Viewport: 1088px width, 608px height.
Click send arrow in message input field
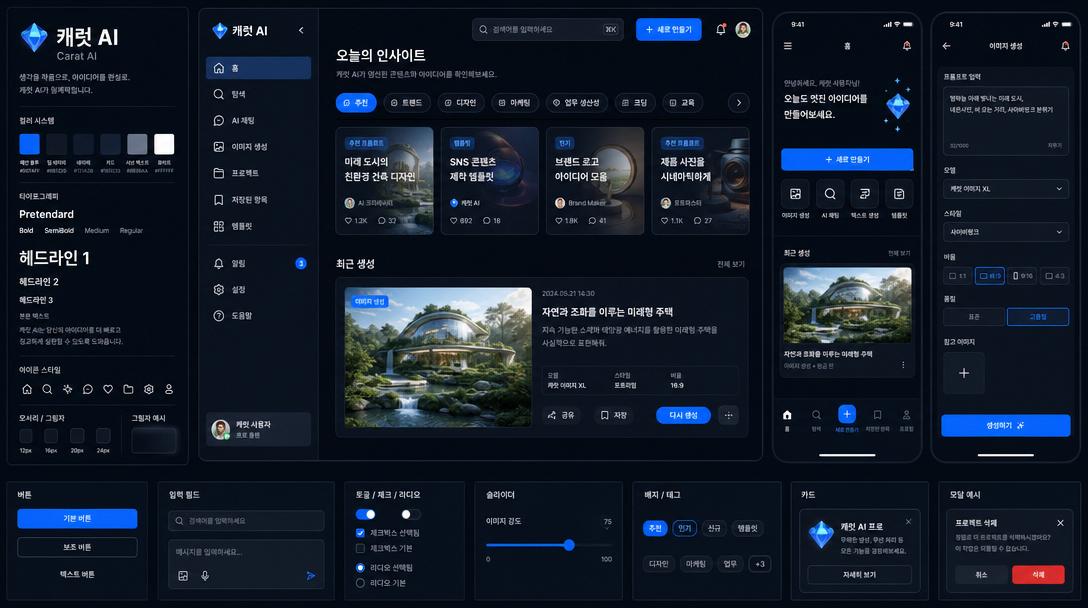311,575
